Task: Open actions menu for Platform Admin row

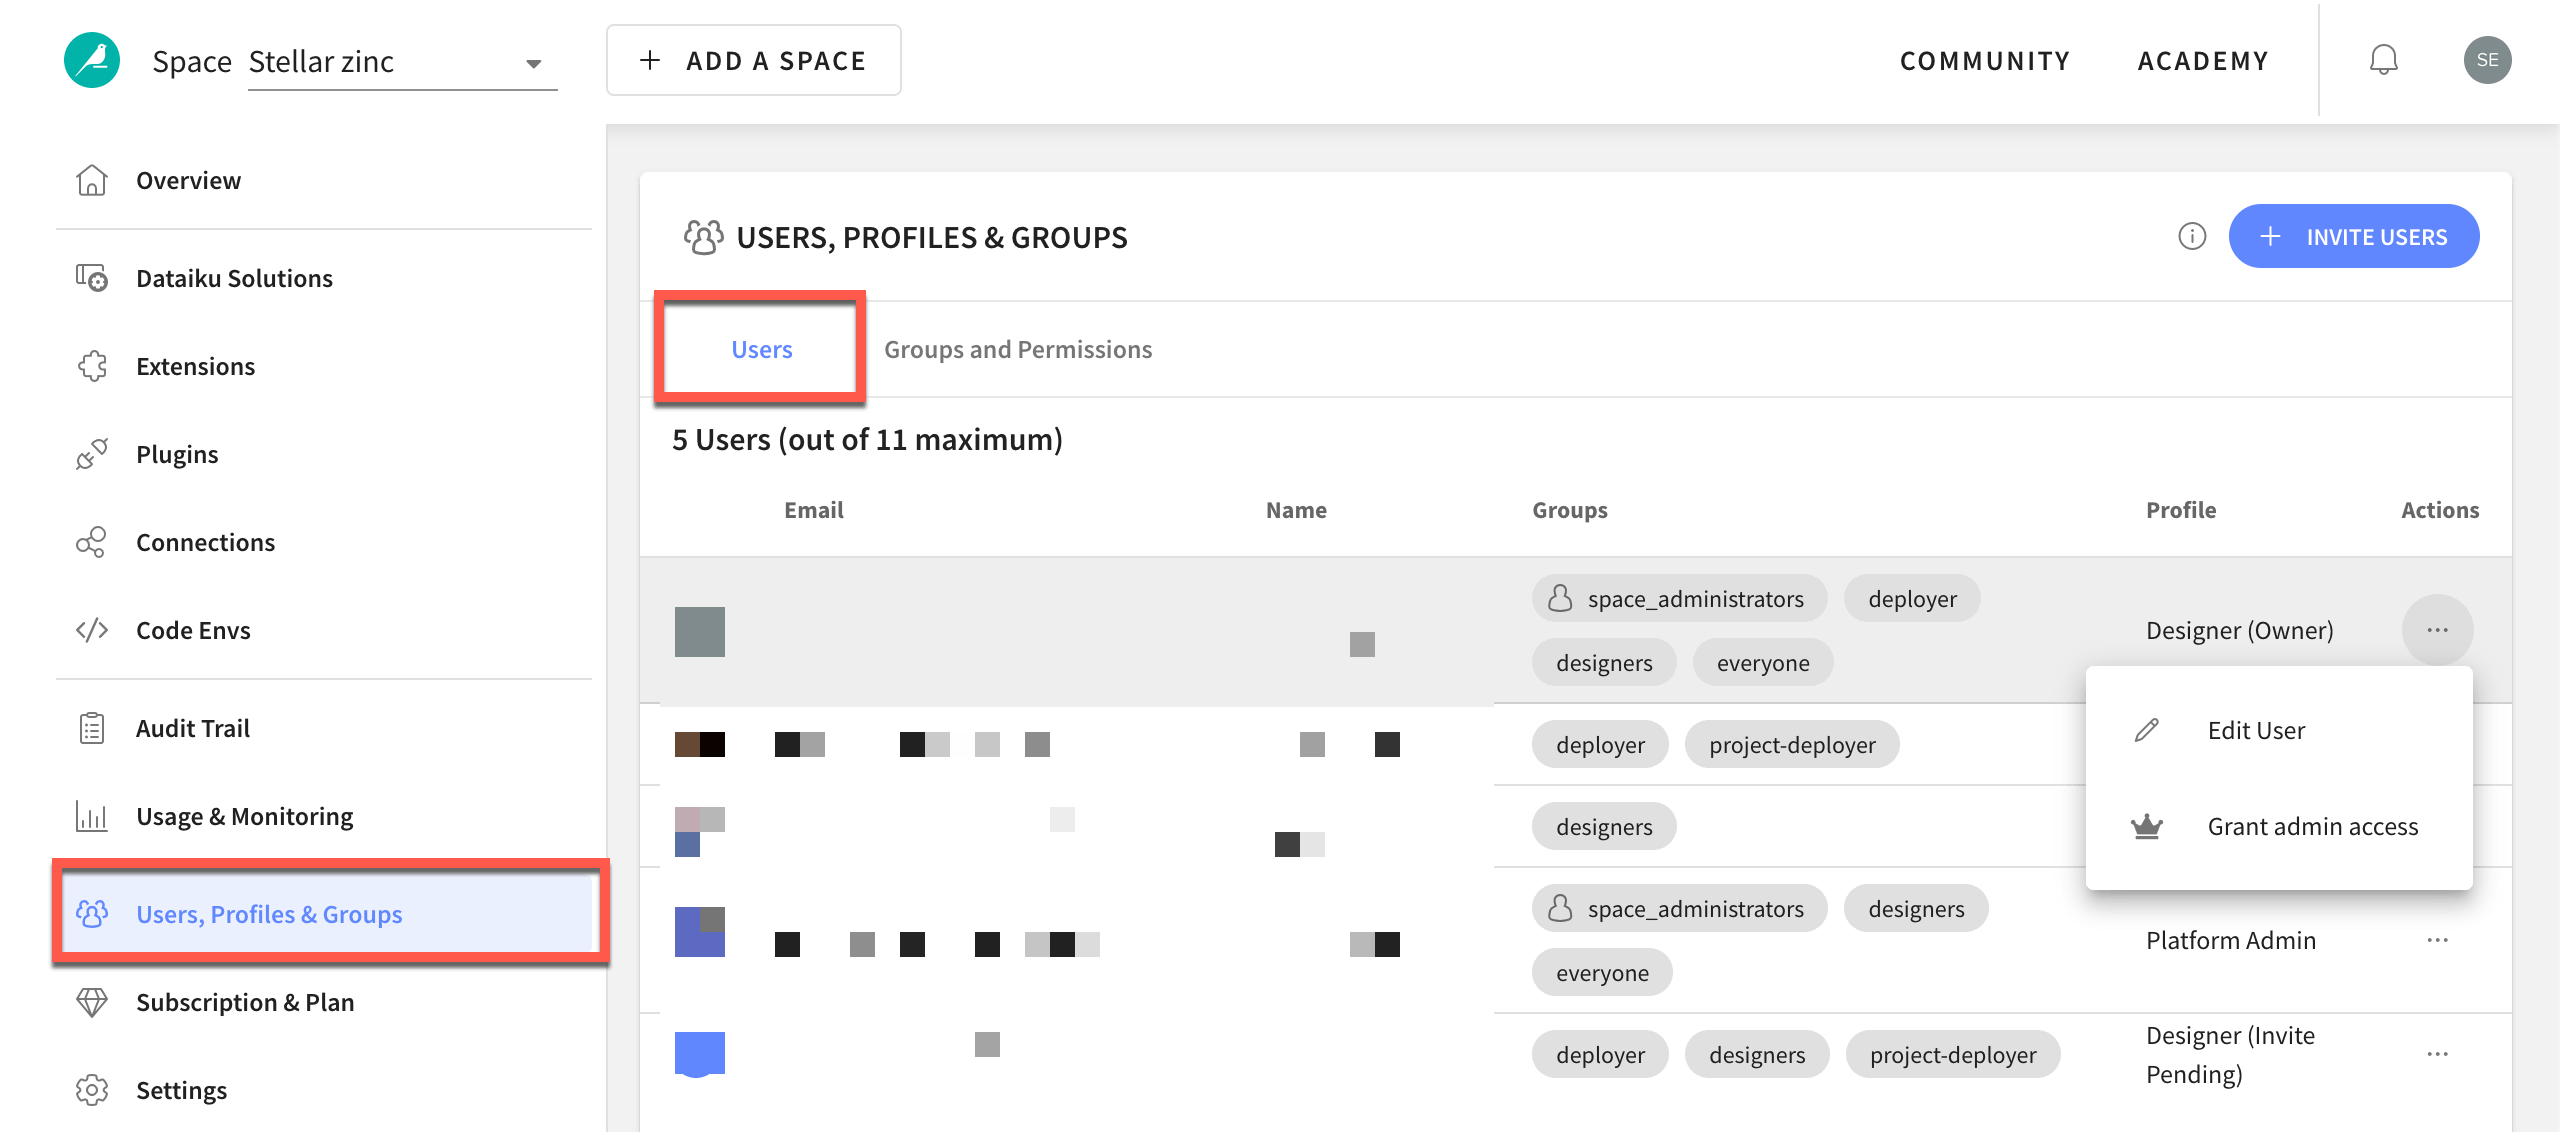Action: (2438, 940)
